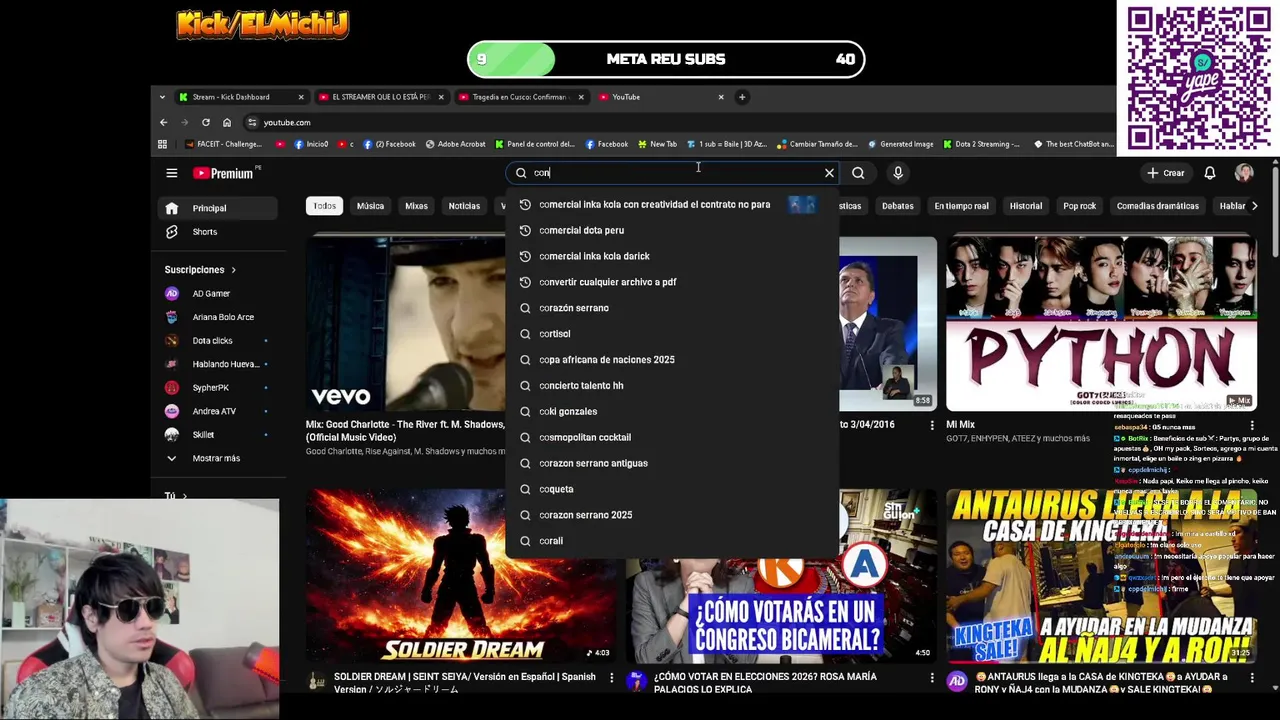The height and width of the screenshot is (720, 1280).
Task: Choose suggestion 'concierto talento hh'
Action: [x=672, y=386]
